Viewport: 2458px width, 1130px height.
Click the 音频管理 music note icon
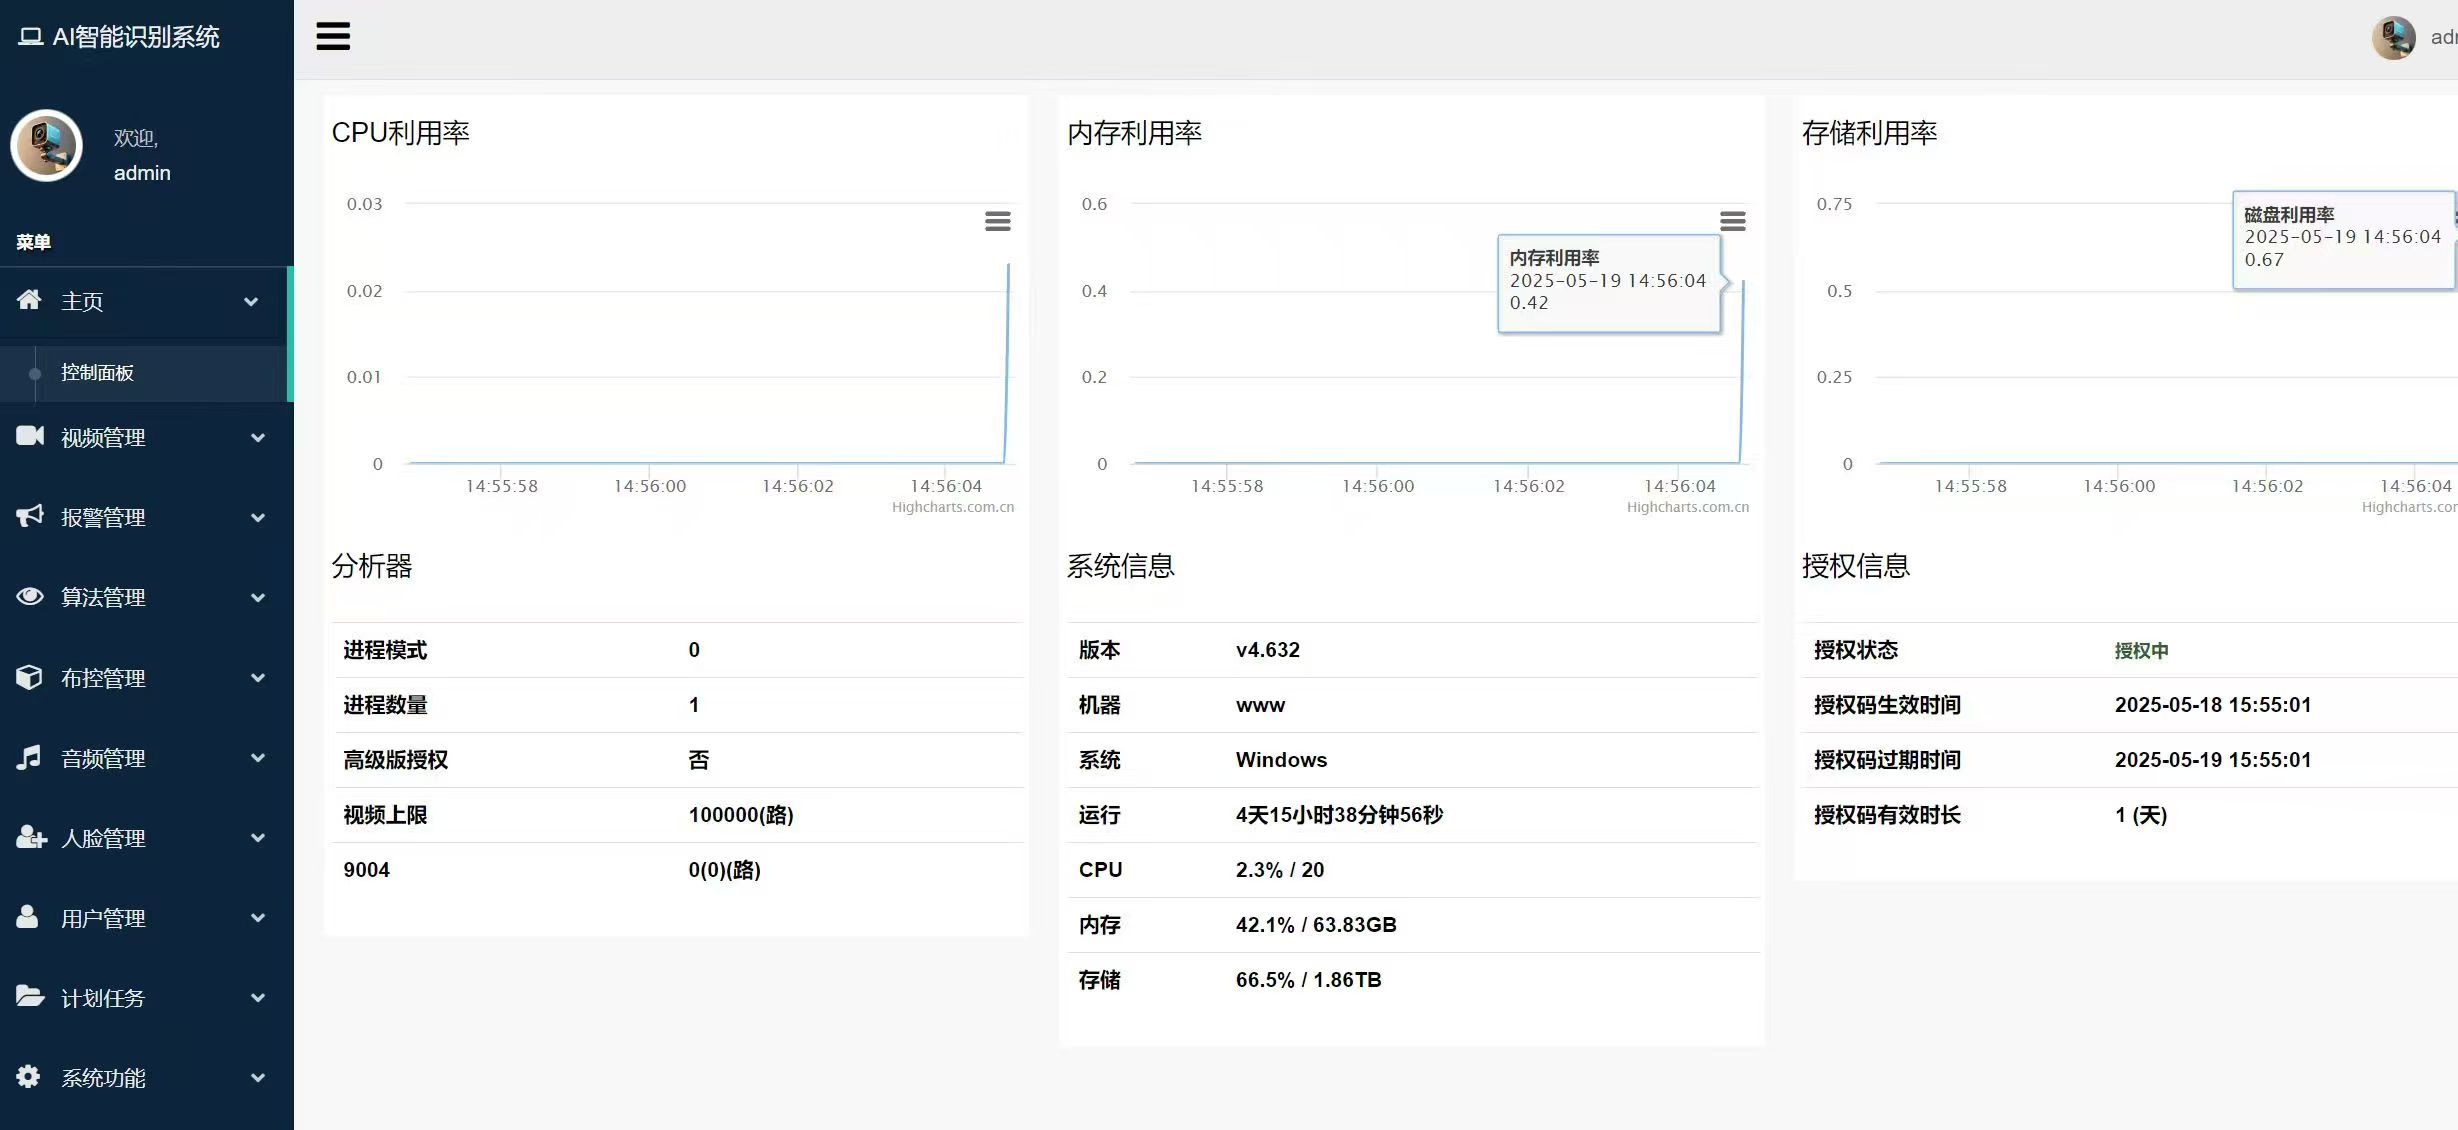click(30, 757)
